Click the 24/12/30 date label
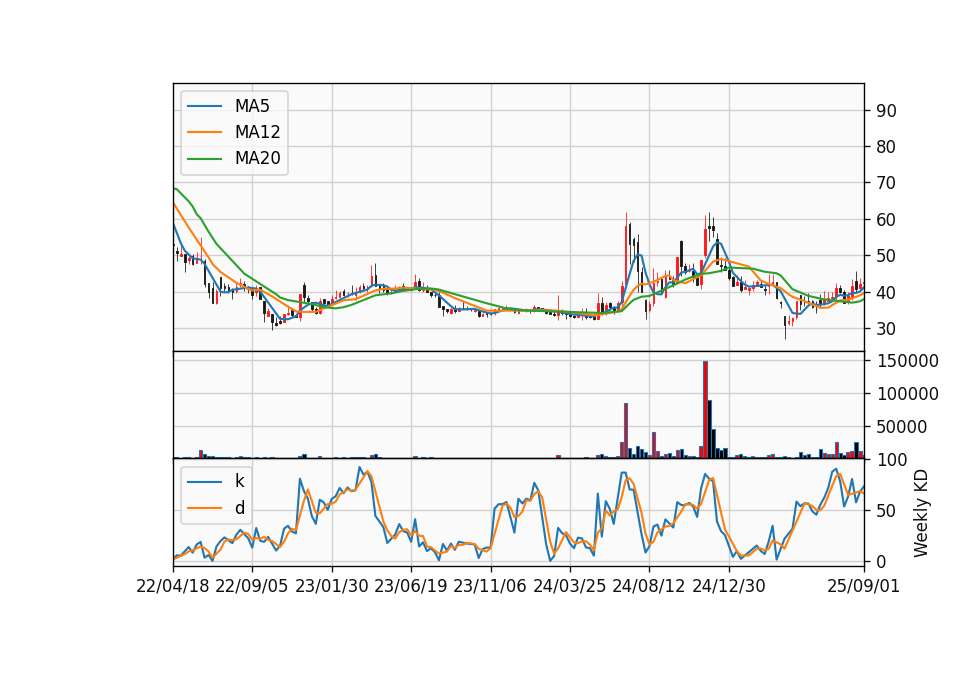The width and height of the screenshot is (960, 690). point(729,587)
